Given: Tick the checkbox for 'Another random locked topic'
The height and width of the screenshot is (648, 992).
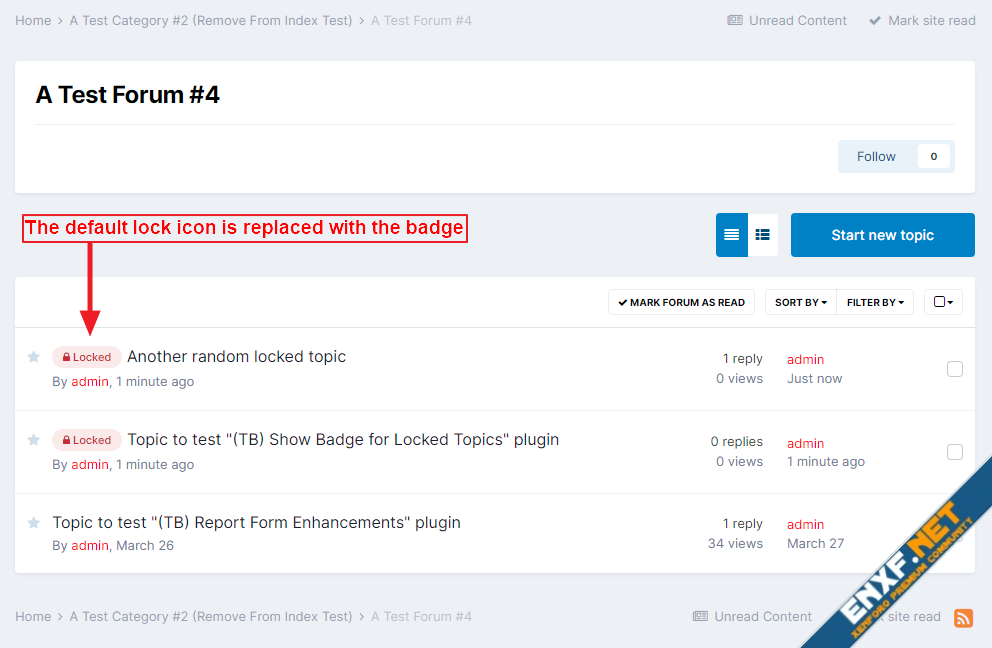Looking at the screenshot, I should [955, 369].
